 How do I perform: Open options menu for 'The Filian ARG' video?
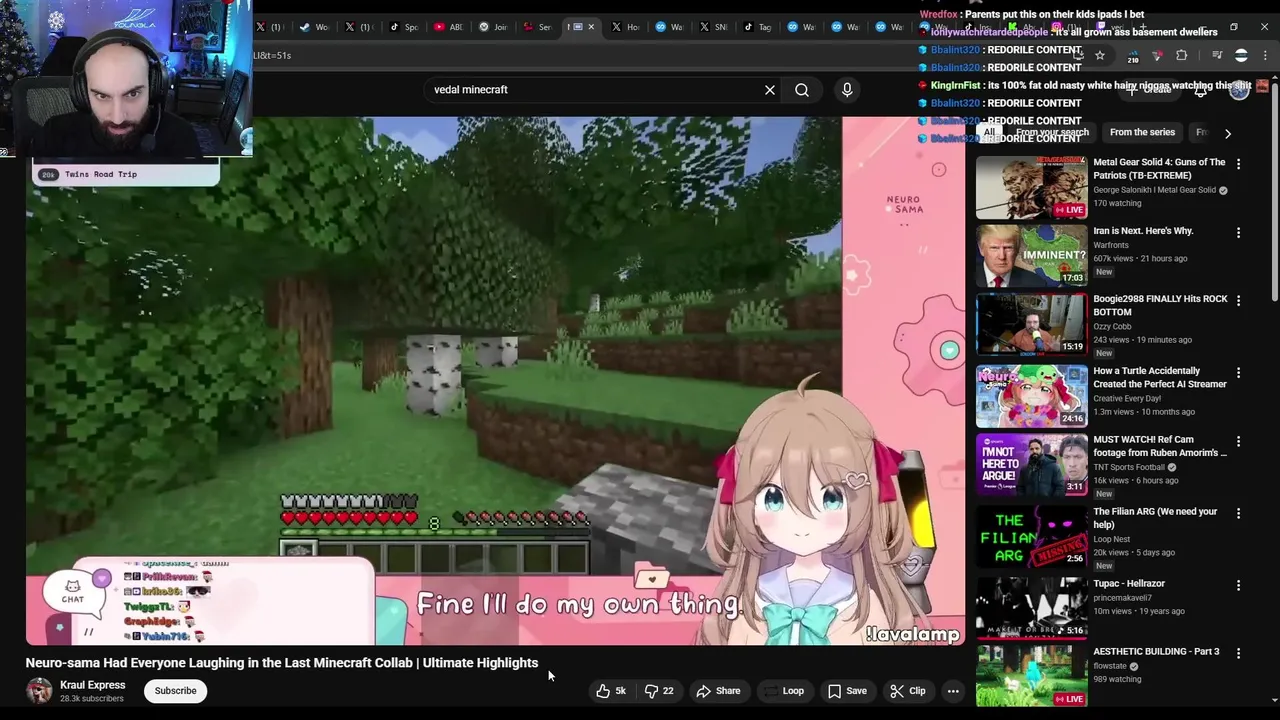click(x=1238, y=514)
